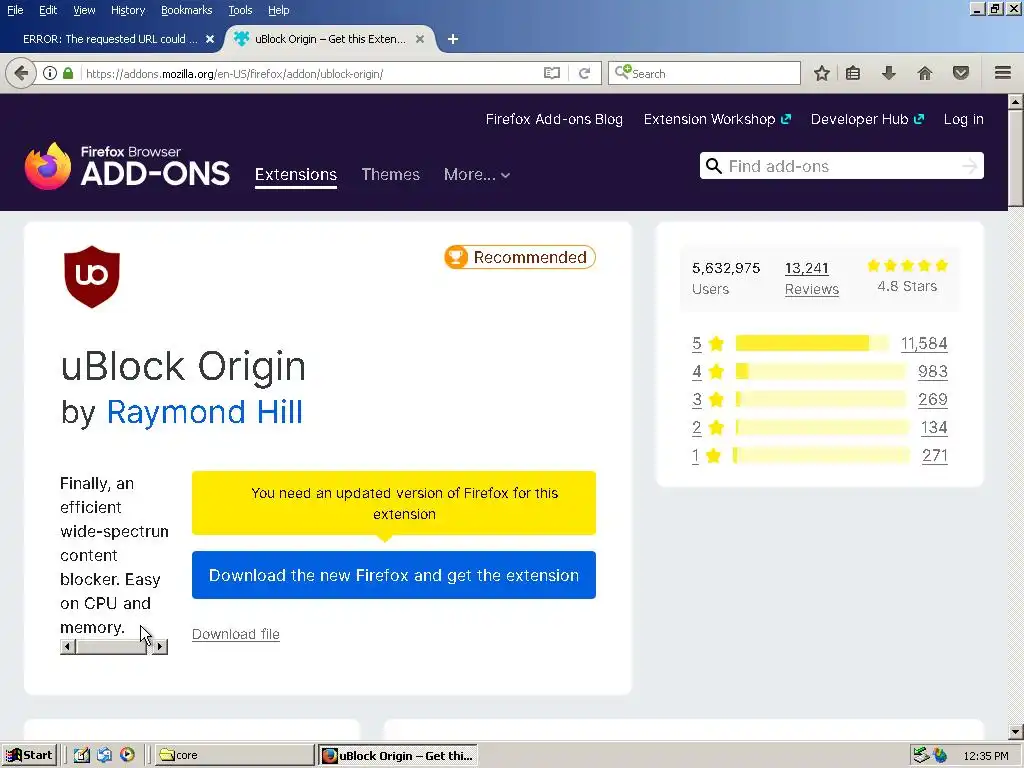
Task: Click the 5-star rating bar
Action: click(x=812, y=343)
